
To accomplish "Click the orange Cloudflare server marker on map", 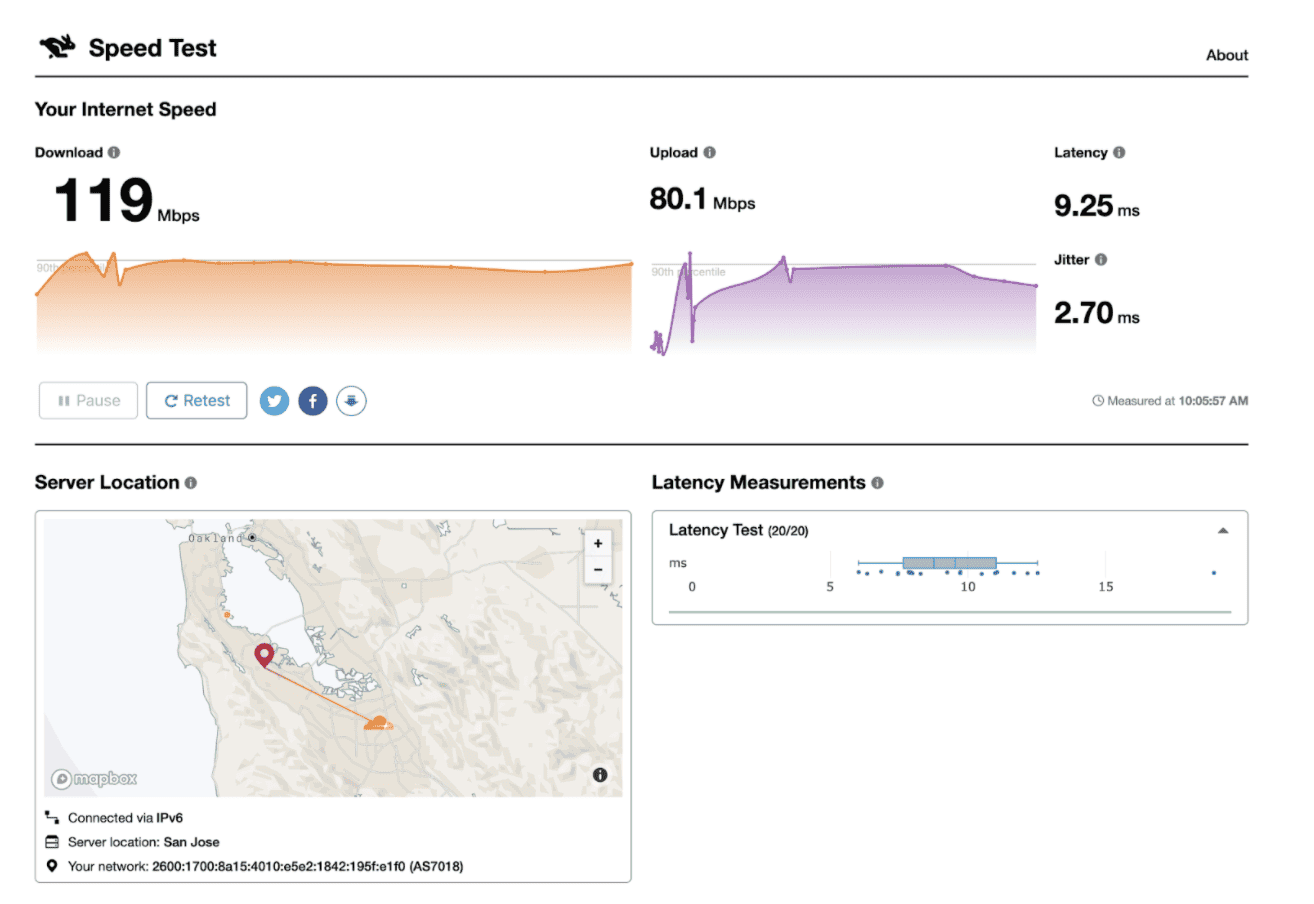I will [x=378, y=723].
